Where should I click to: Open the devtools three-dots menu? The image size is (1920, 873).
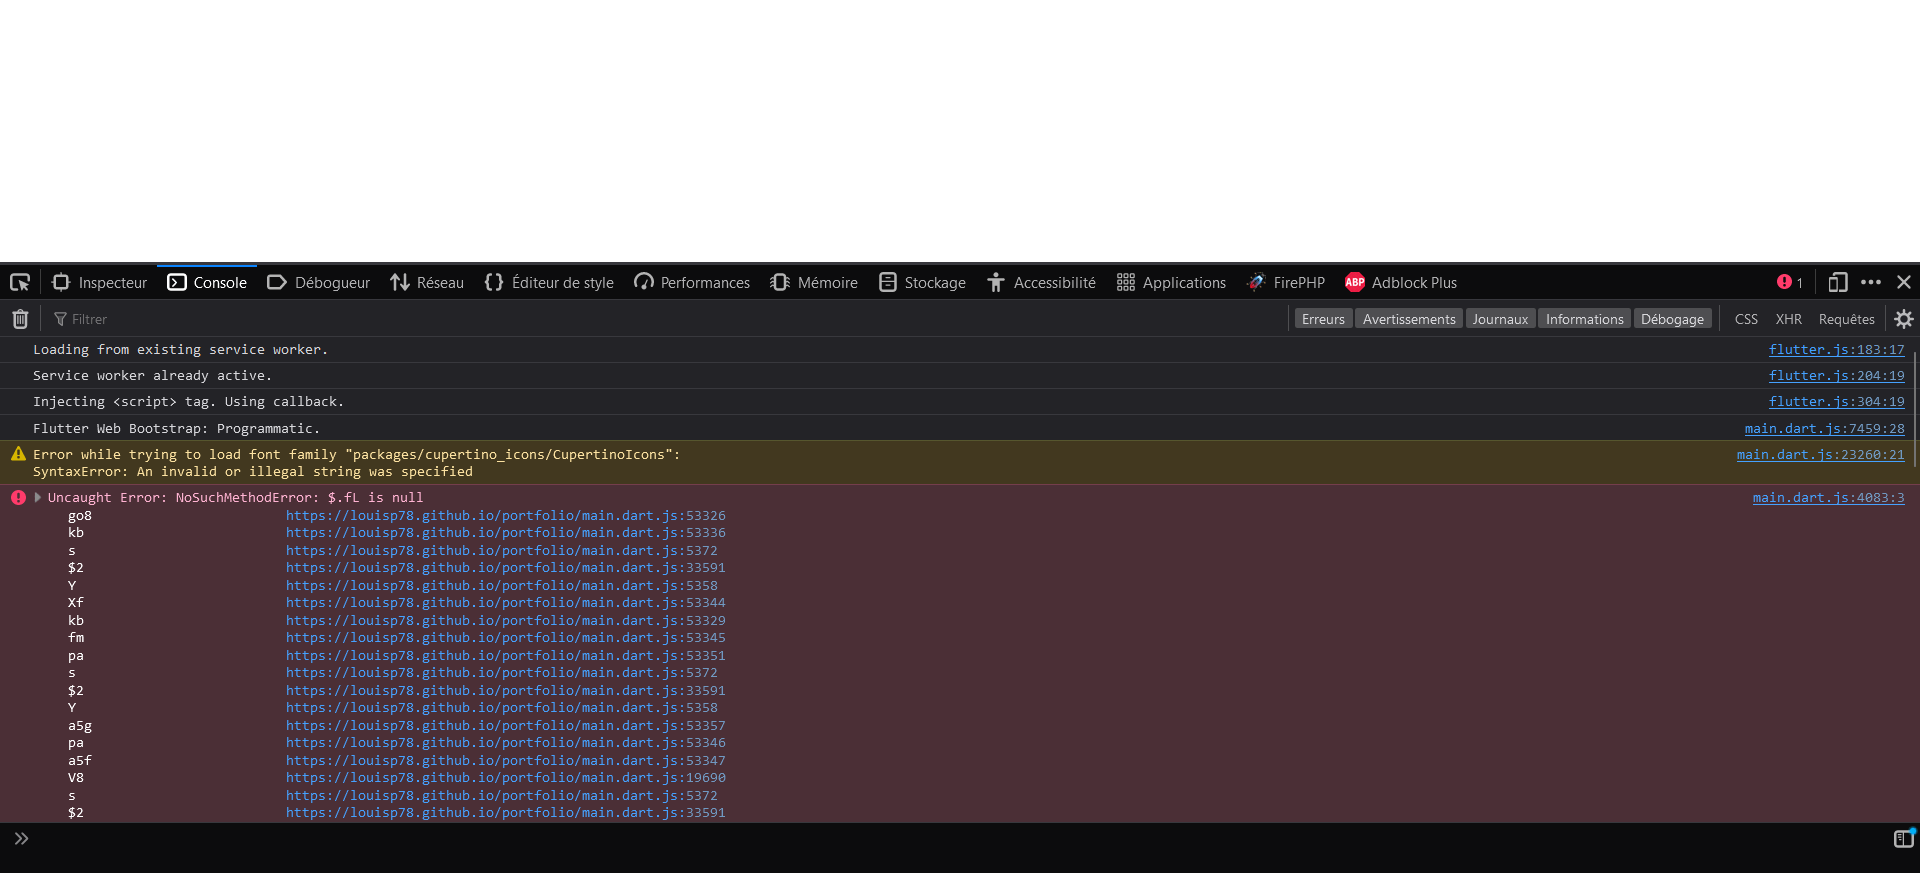point(1871,283)
